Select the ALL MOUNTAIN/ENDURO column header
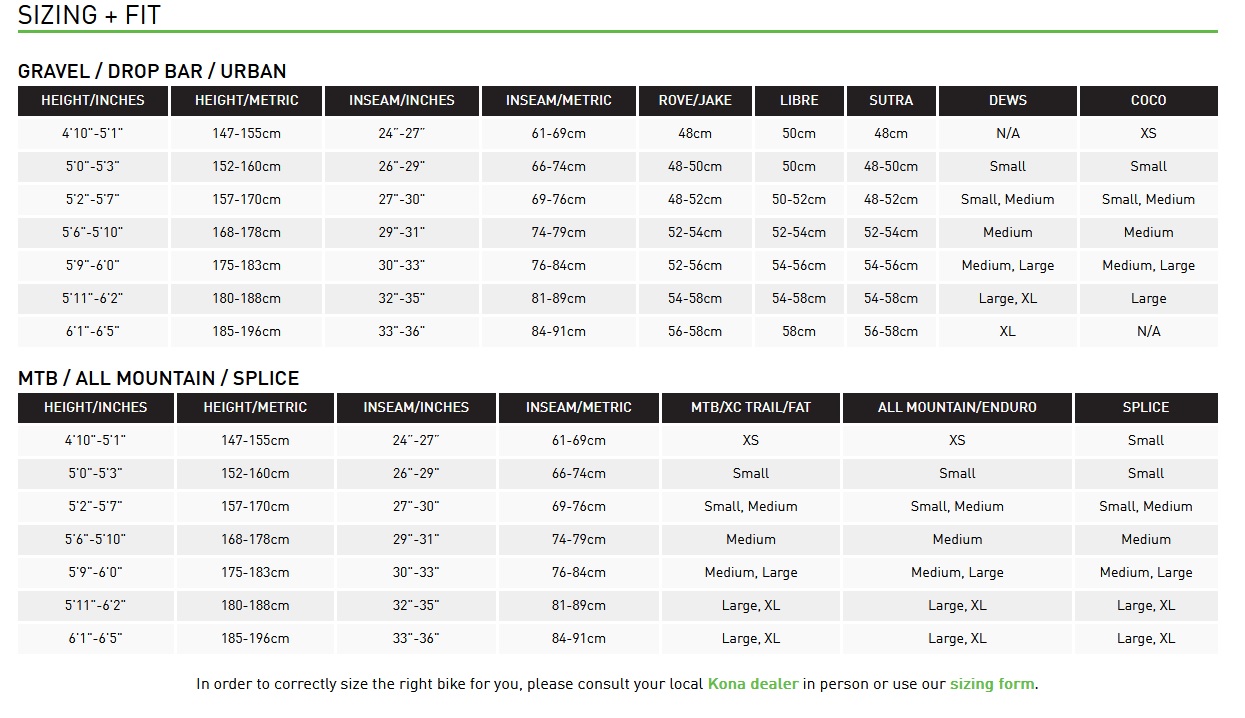 click(x=957, y=407)
